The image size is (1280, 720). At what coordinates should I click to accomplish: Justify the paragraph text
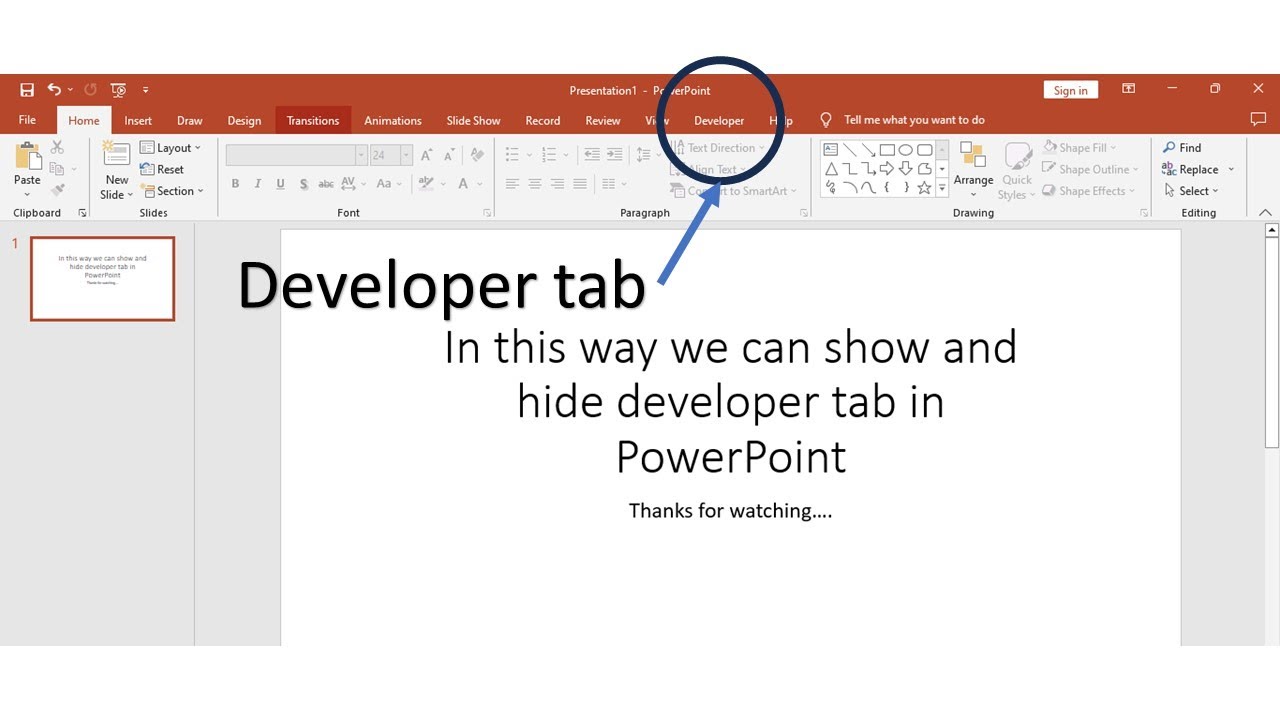tap(580, 184)
